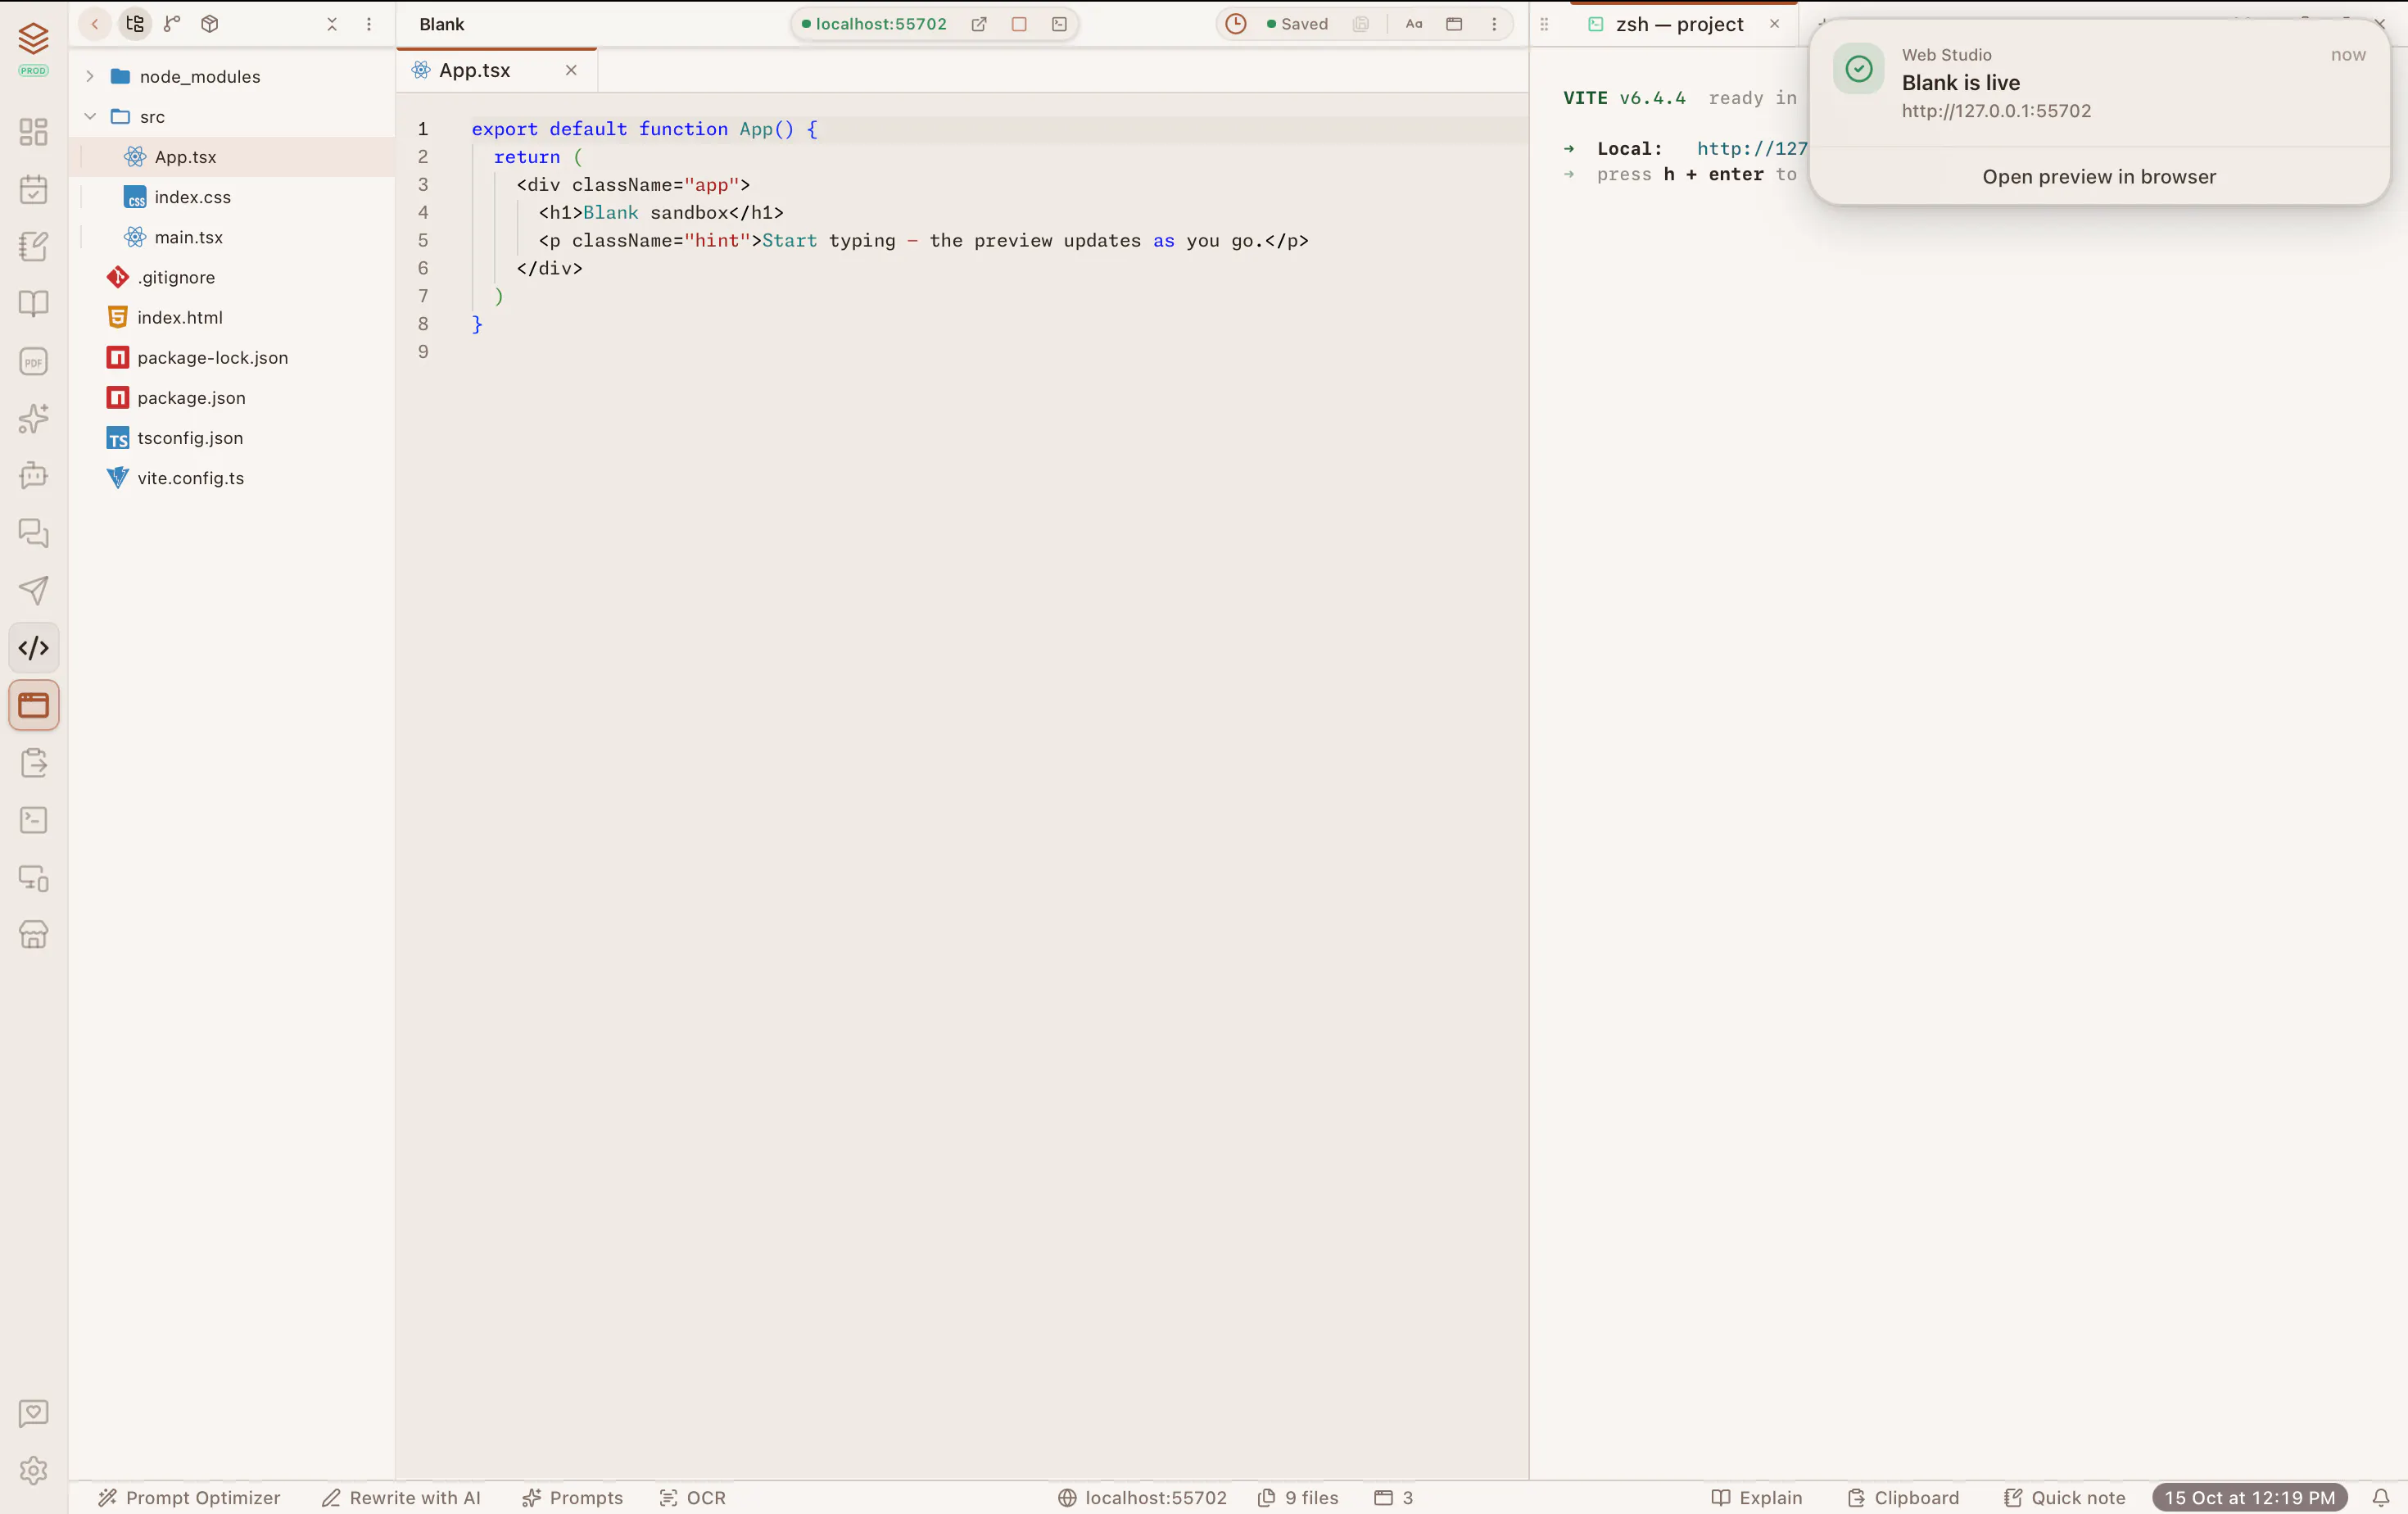
Task: Collapse the src folder
Action: tap(232, 117)
